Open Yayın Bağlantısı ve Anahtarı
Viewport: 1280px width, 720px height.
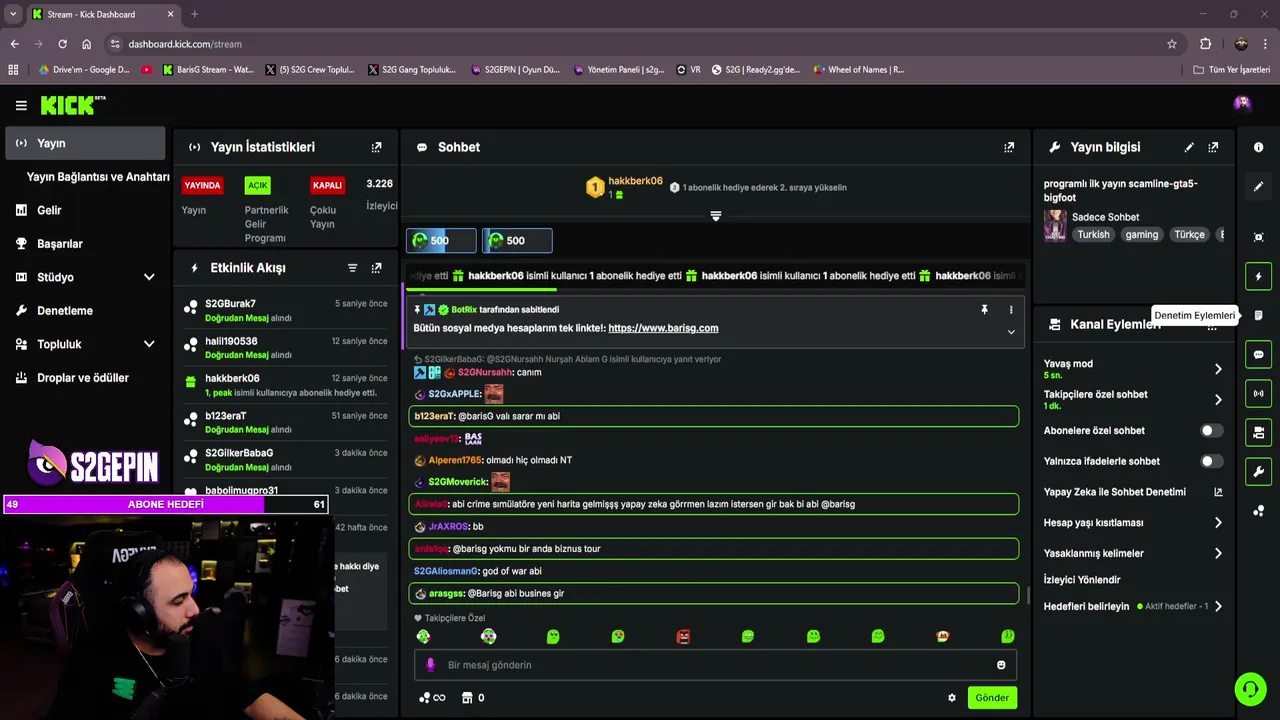(x=98, y=177)
